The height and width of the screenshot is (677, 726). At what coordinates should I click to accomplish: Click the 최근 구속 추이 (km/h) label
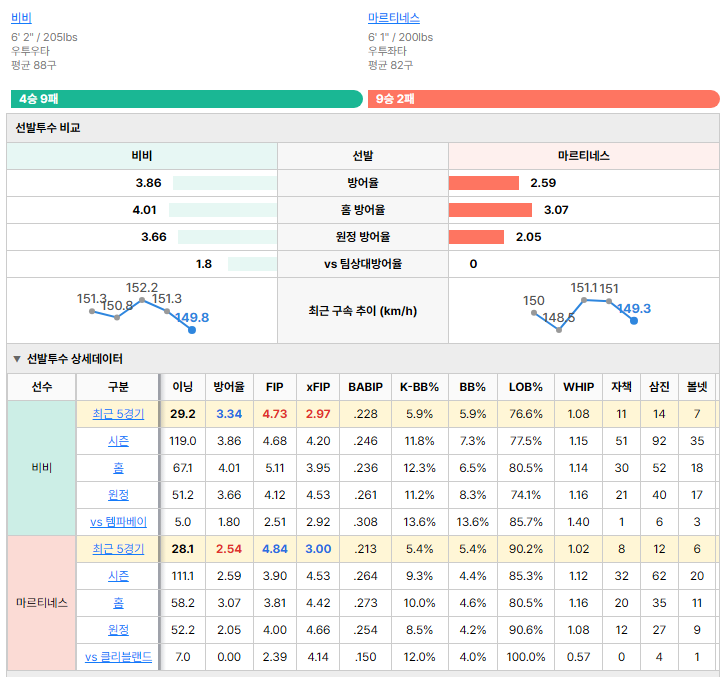click(x=363, y=311)
